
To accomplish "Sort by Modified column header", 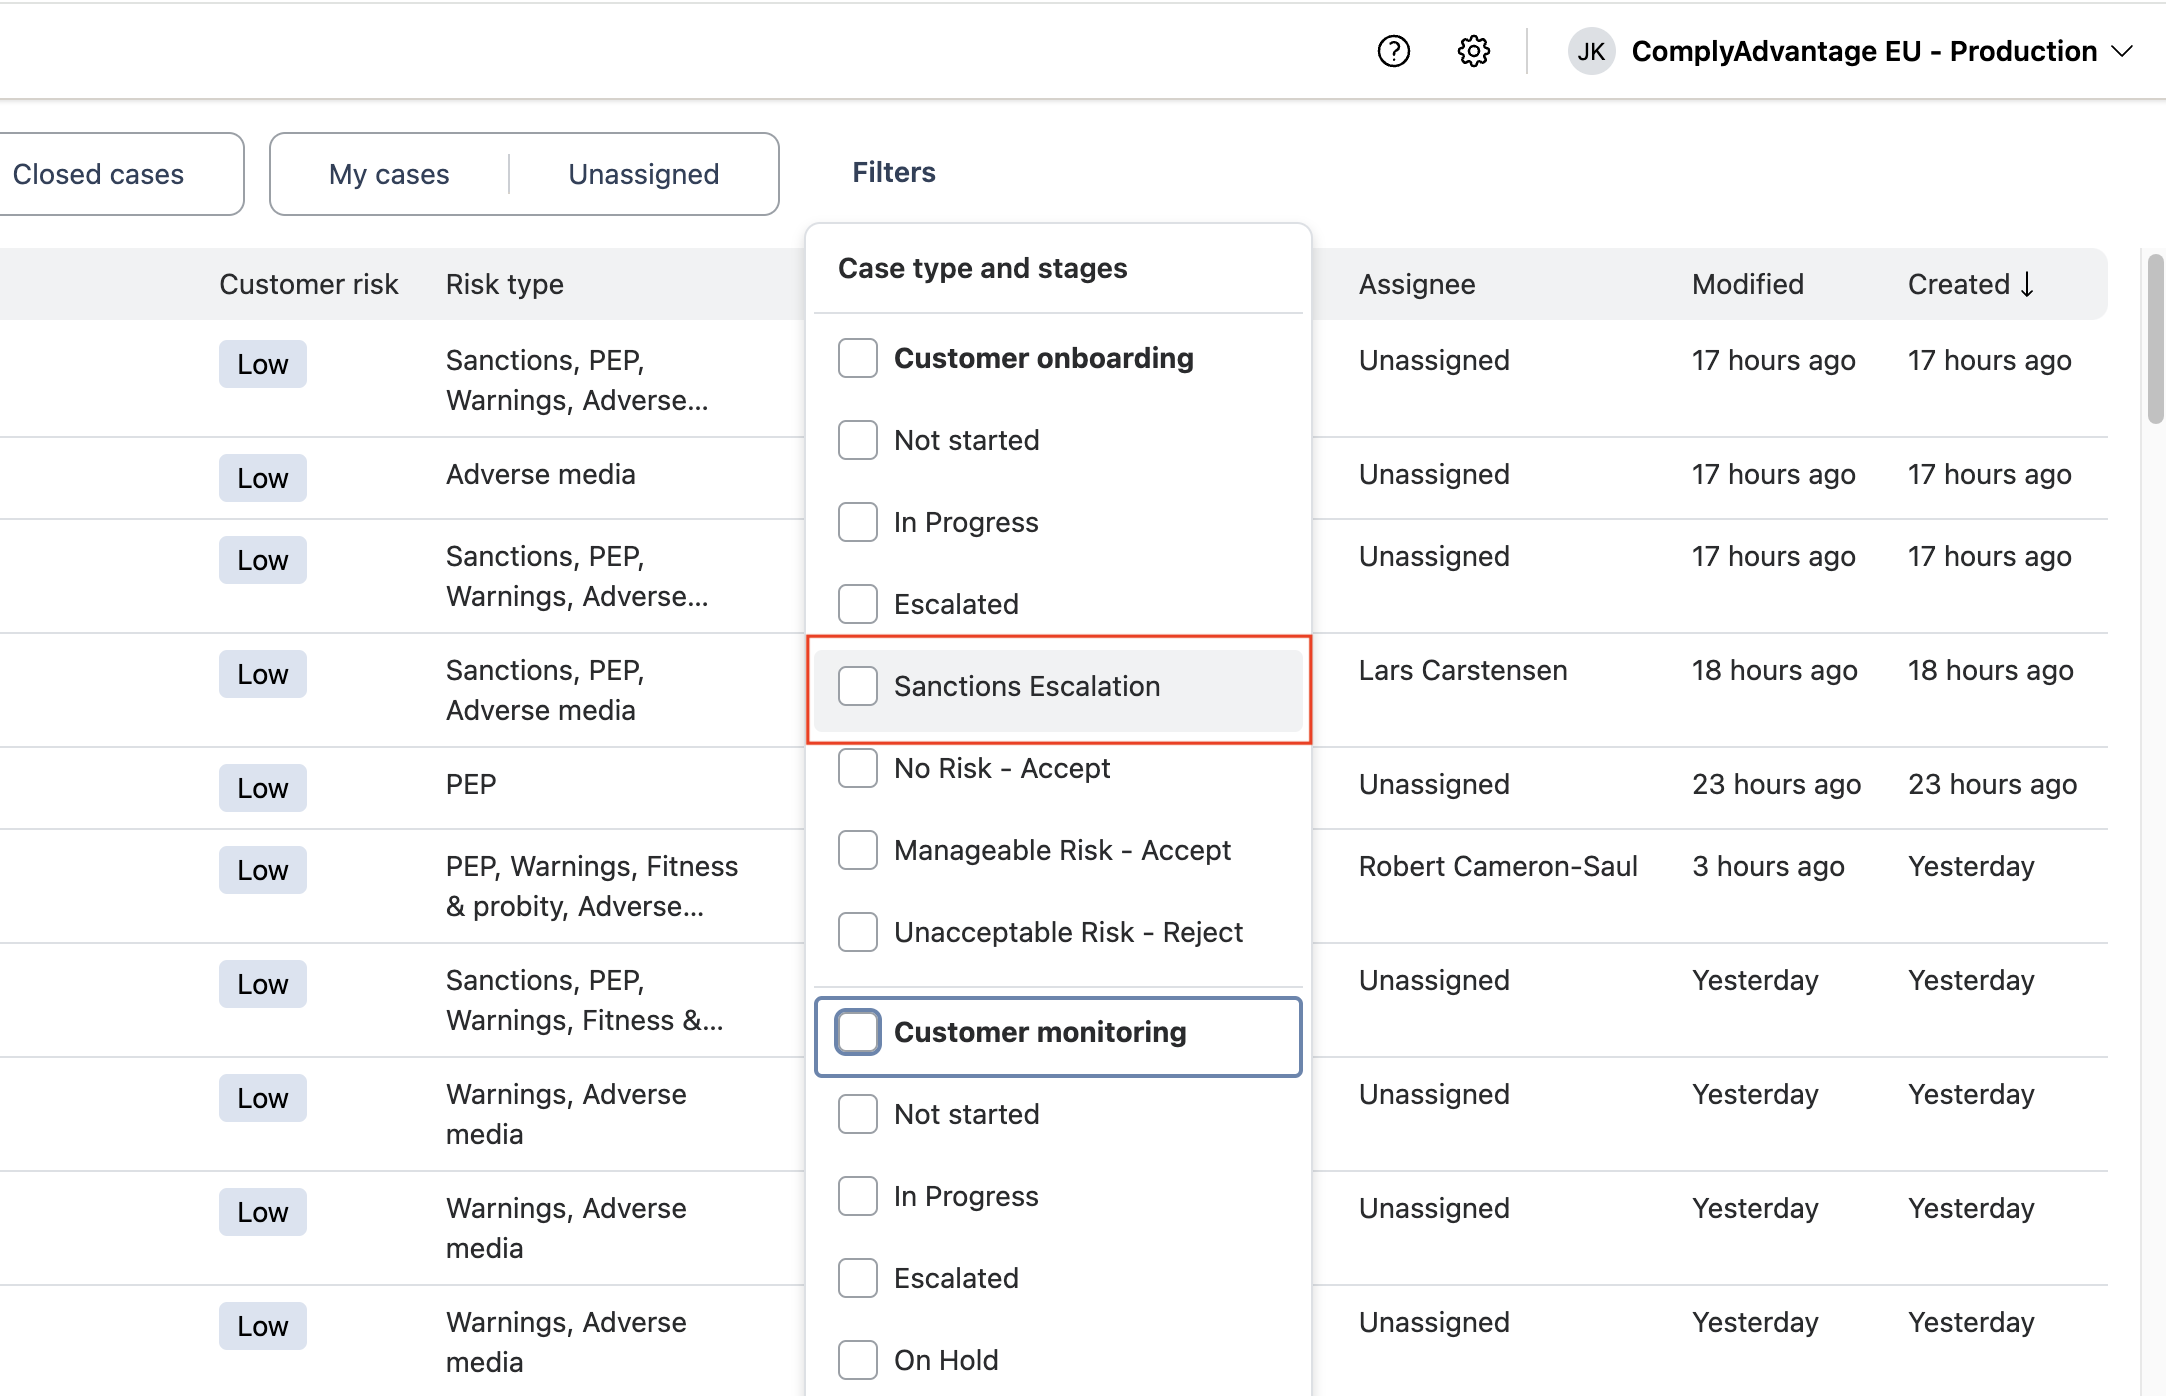I will coord(1747,284).
